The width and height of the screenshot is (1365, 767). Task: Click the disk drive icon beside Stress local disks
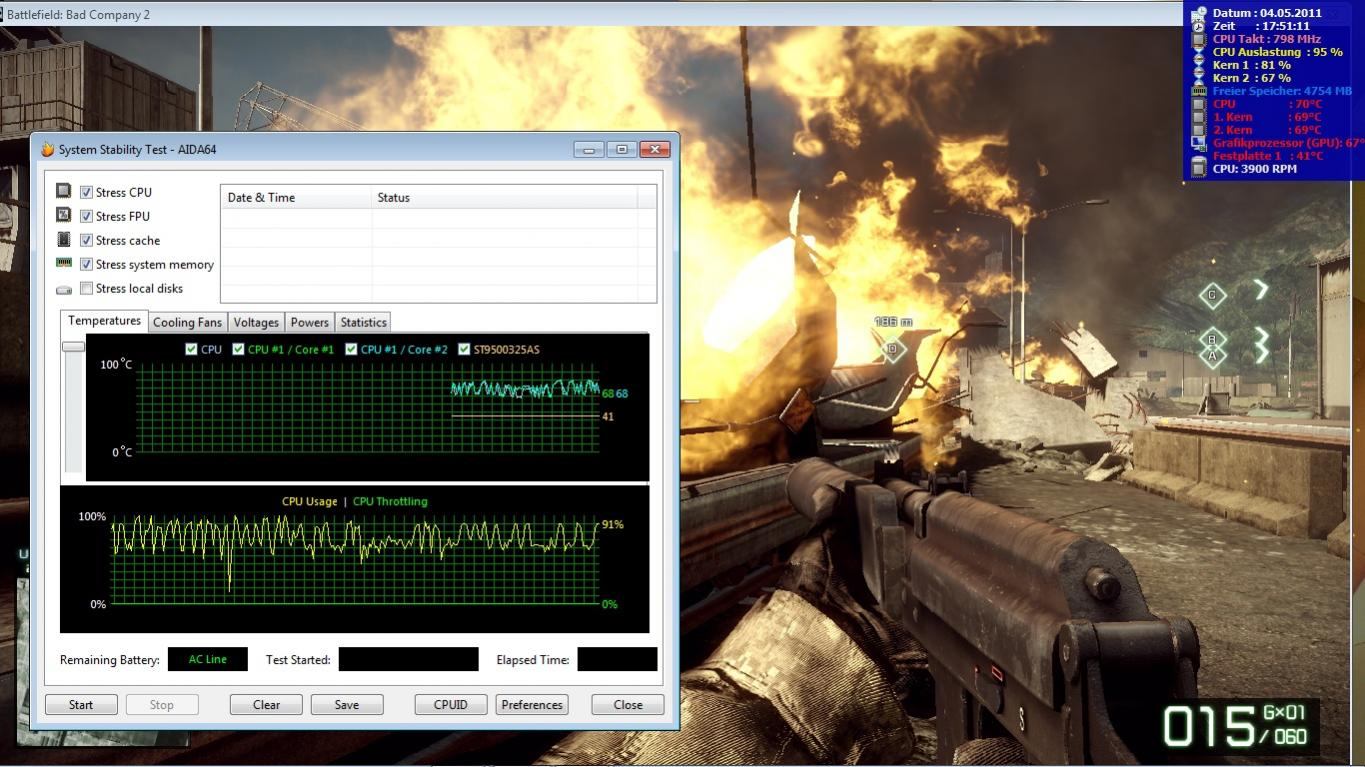point(64,289)
